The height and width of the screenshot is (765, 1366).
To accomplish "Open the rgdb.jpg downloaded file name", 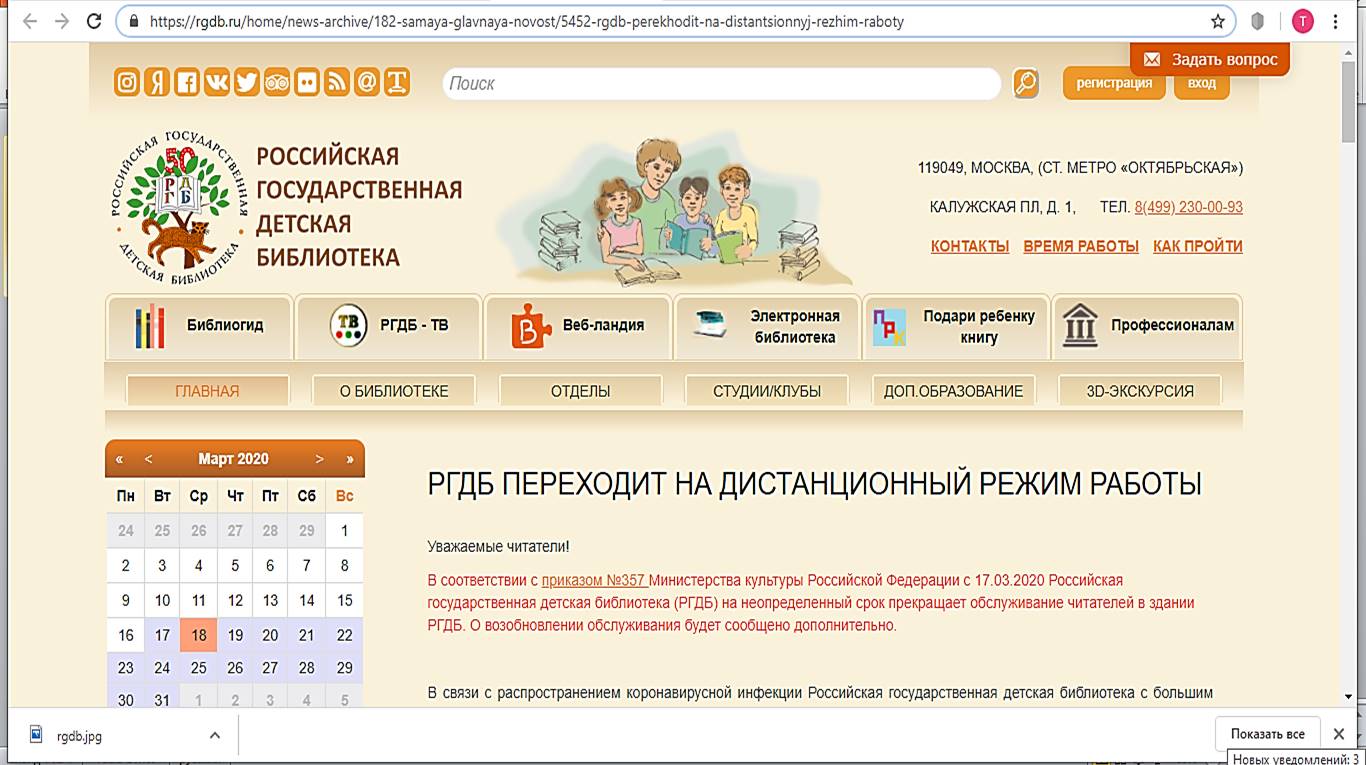I will (x=80, y=736).
